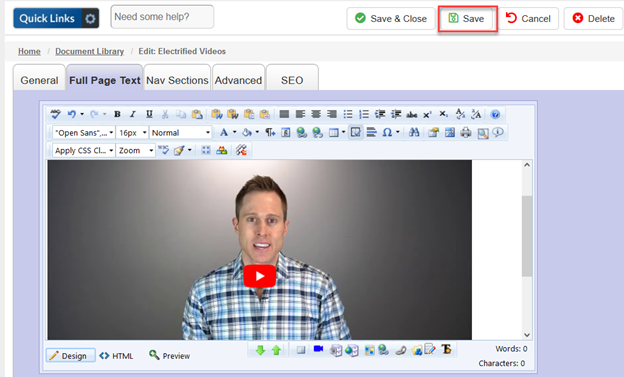Insert a special symbol with the omega icon

click(387, 133)
